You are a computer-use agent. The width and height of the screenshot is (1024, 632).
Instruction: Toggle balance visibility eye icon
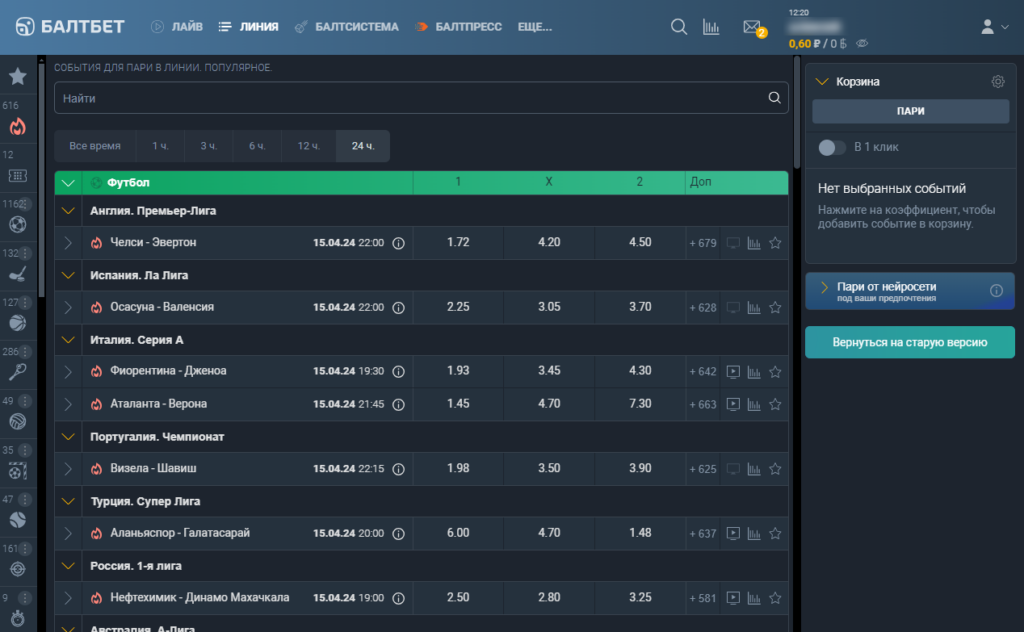862,44
